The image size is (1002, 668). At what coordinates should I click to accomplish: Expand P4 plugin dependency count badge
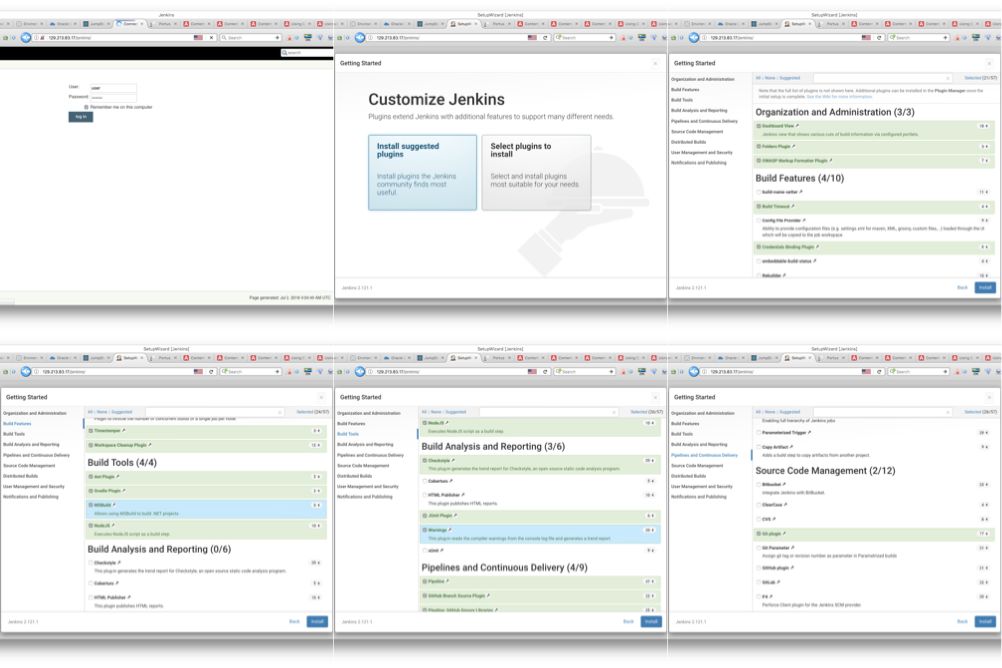984,597
